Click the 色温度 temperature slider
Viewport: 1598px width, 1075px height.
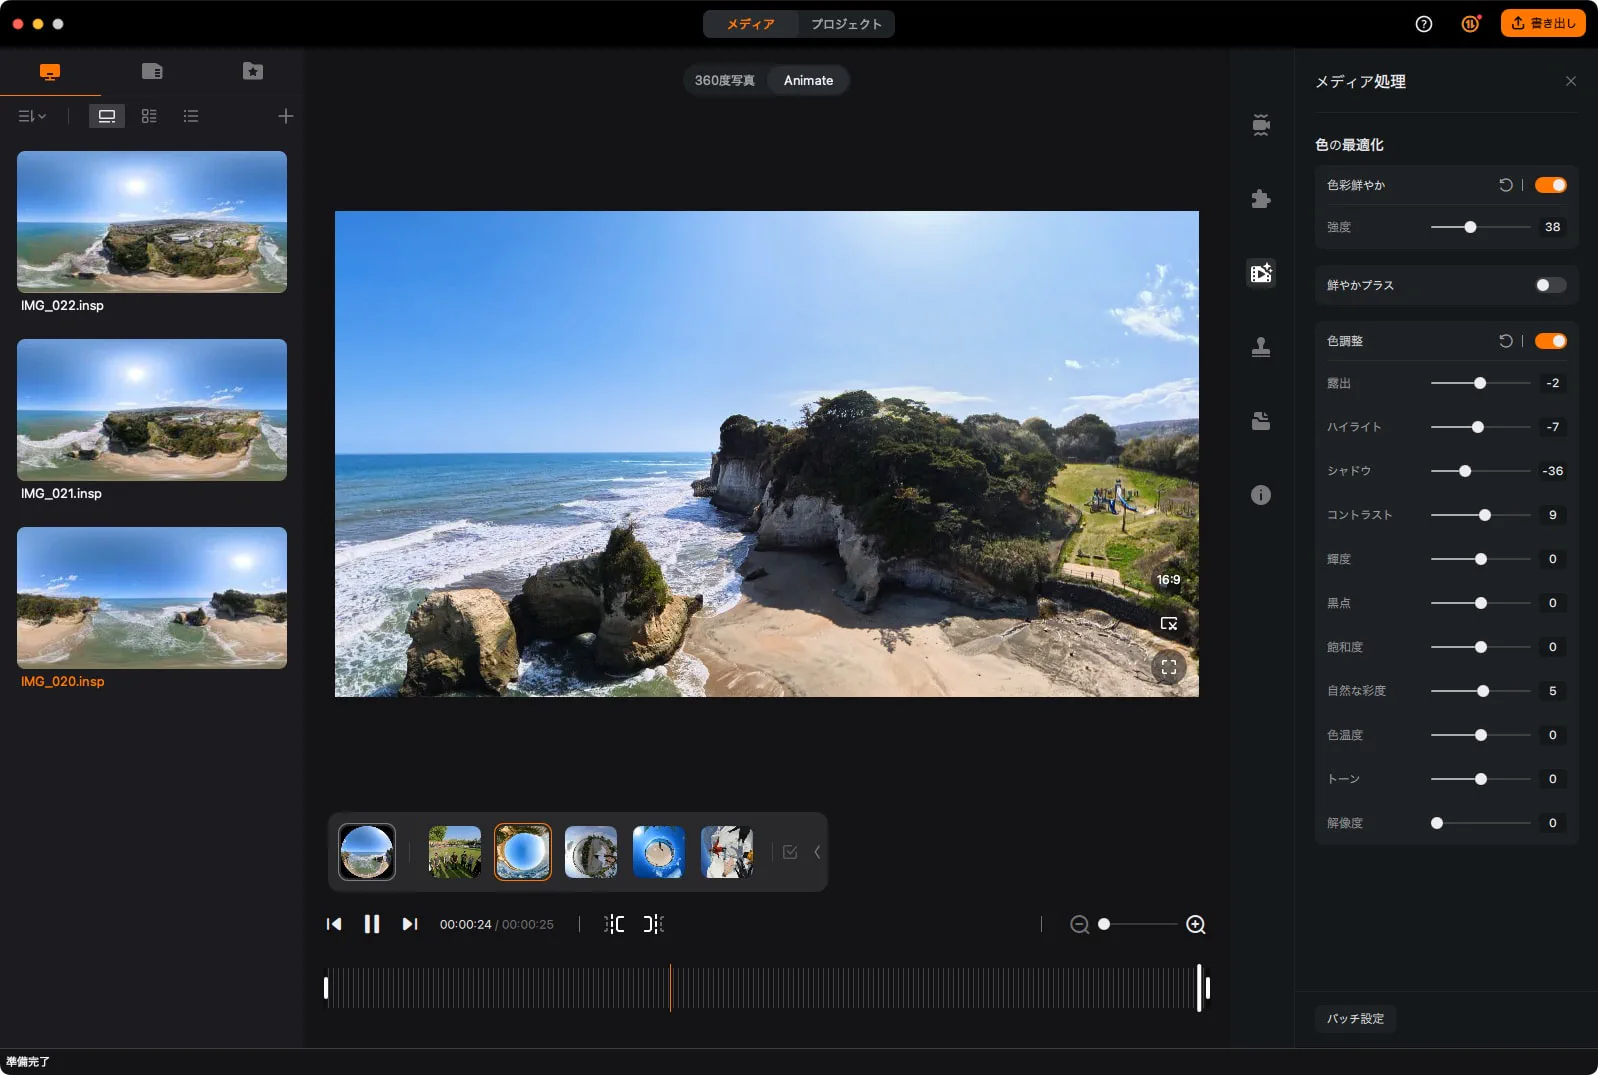click(1481, 735)
